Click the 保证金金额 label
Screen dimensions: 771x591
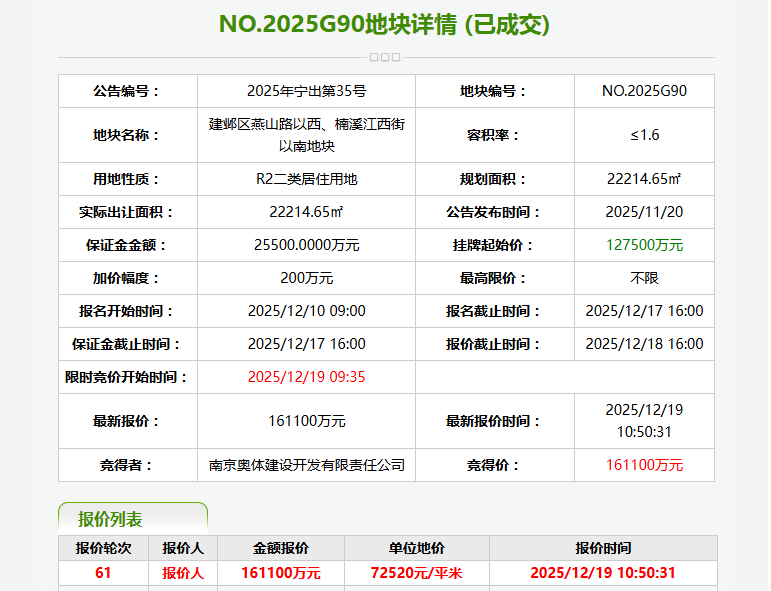(x=127, y=245)
